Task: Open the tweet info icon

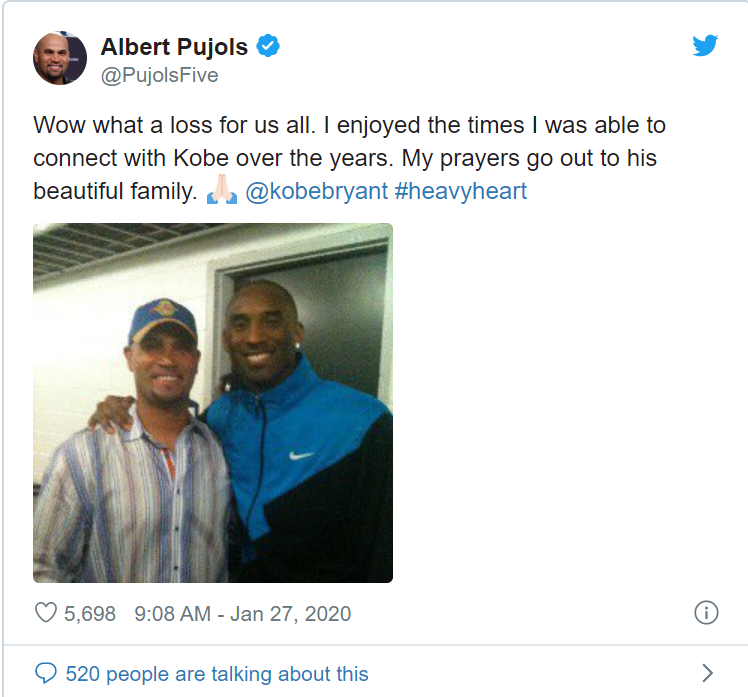Action: pos(705,613)
